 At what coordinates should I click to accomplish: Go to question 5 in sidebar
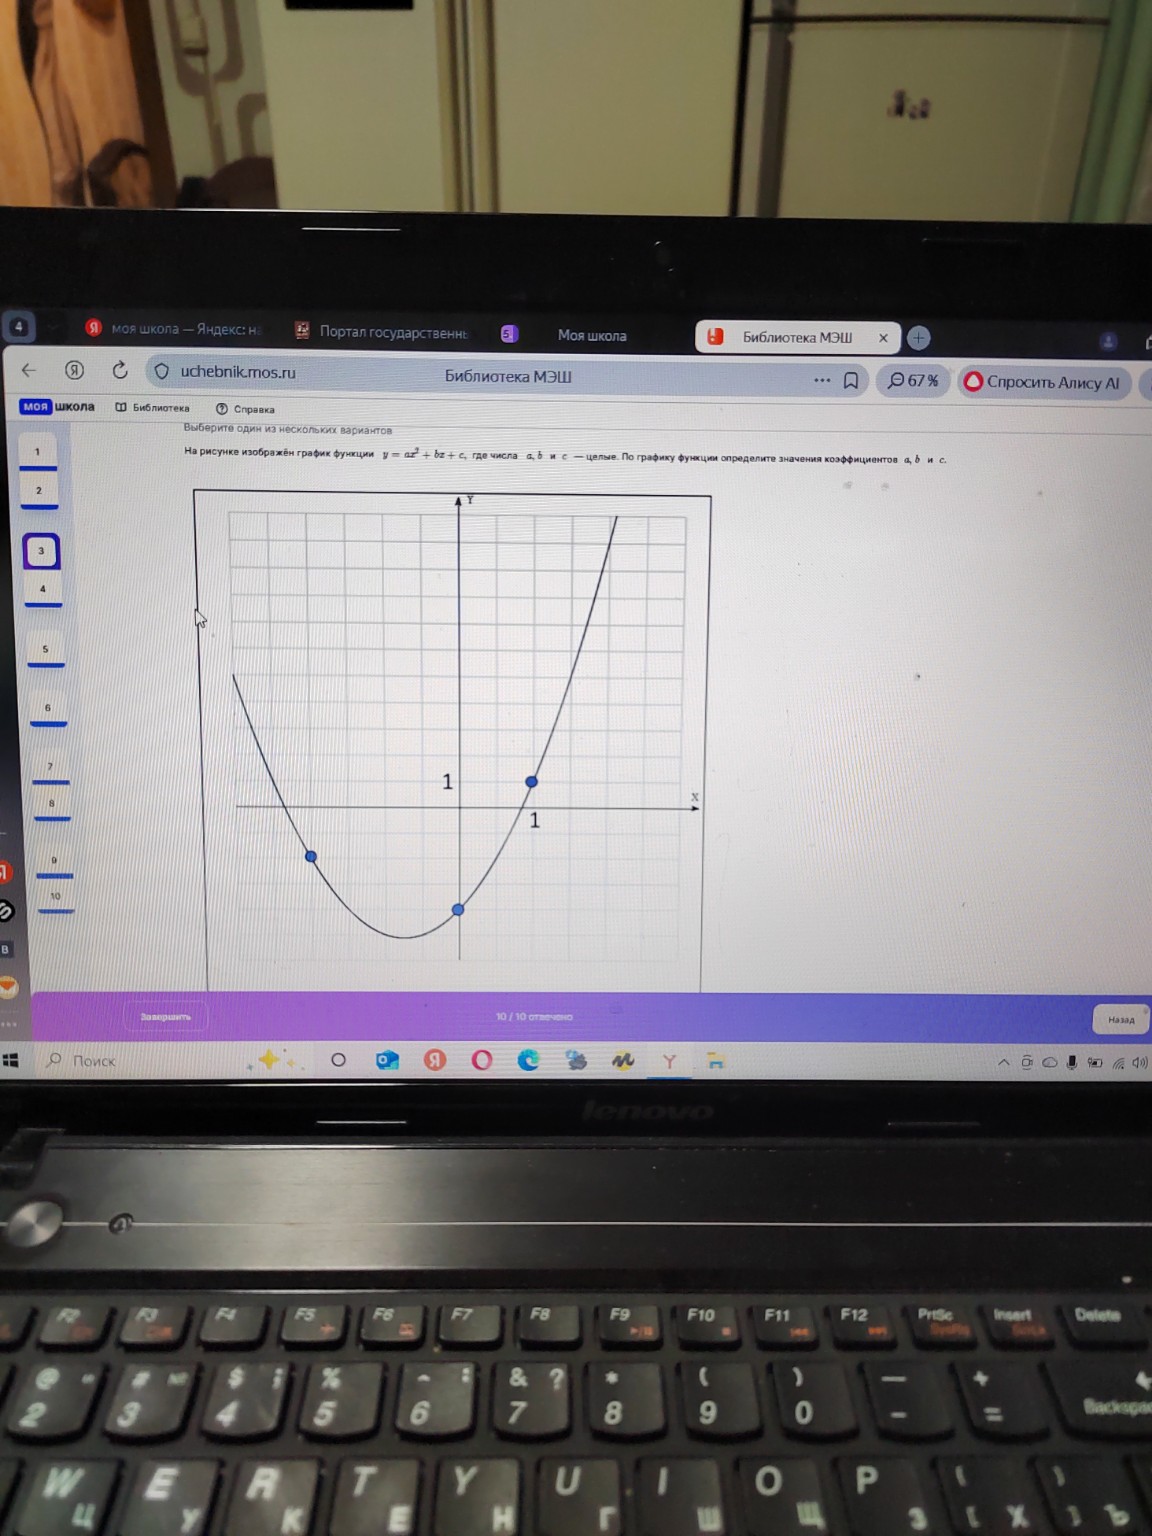(x=45, y=650)
